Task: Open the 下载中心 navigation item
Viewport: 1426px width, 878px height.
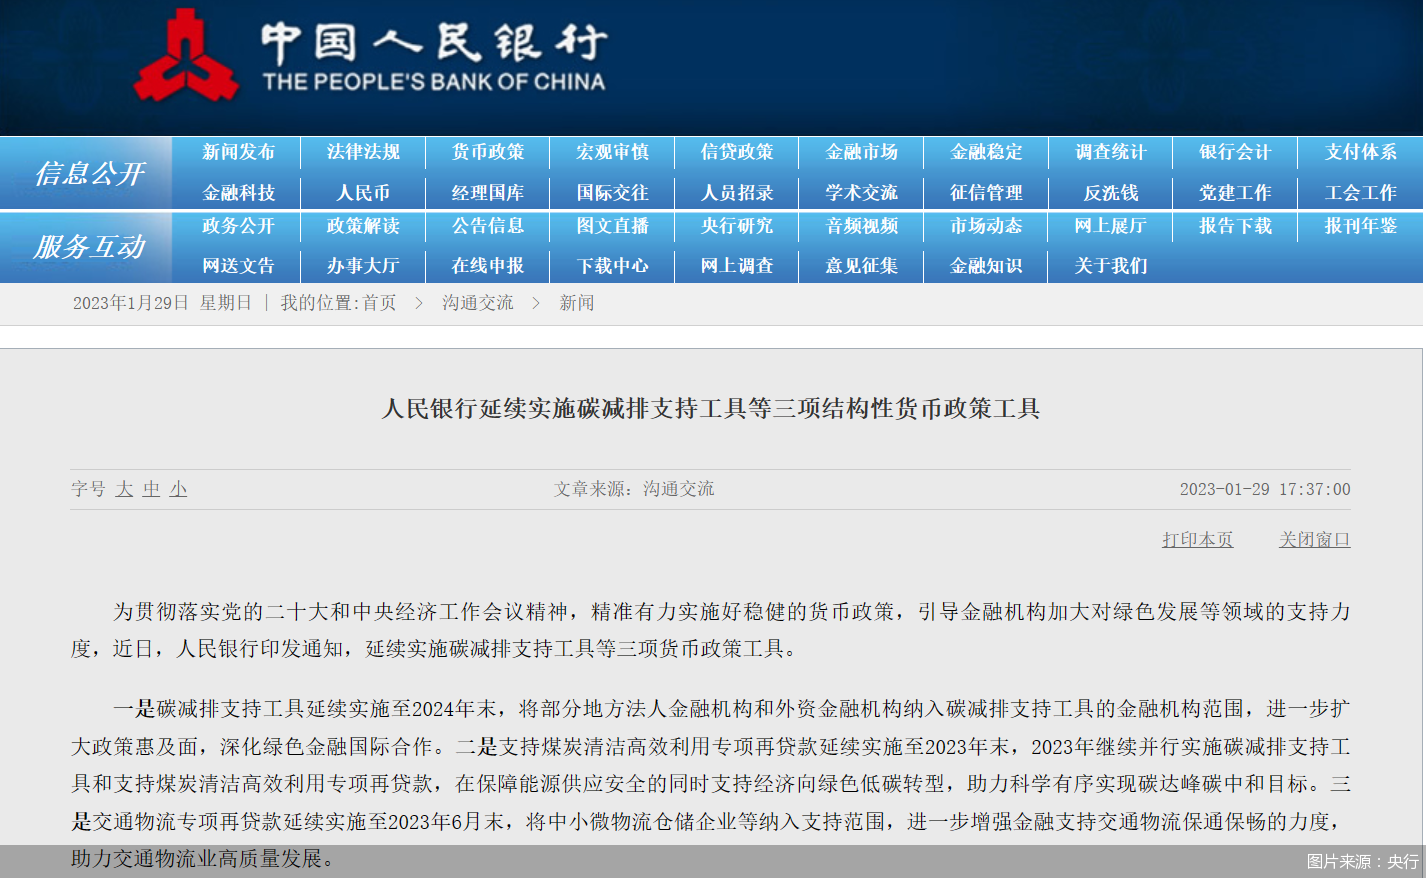Action: (x=611, y=266)
